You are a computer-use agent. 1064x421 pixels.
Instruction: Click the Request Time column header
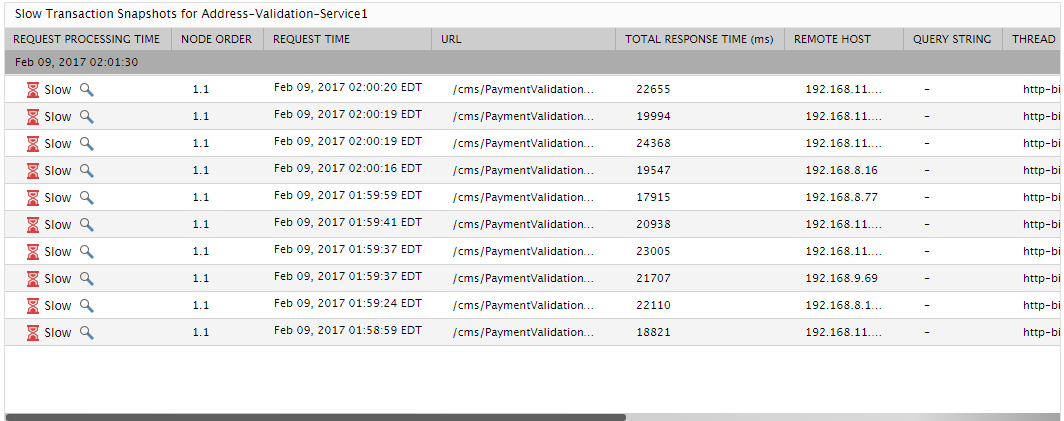(x=347, y=39)
